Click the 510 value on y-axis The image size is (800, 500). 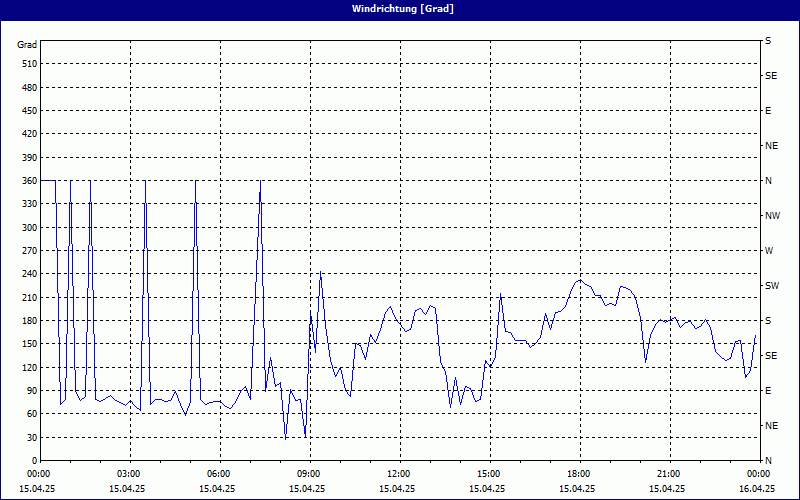(x=28, y=64)
